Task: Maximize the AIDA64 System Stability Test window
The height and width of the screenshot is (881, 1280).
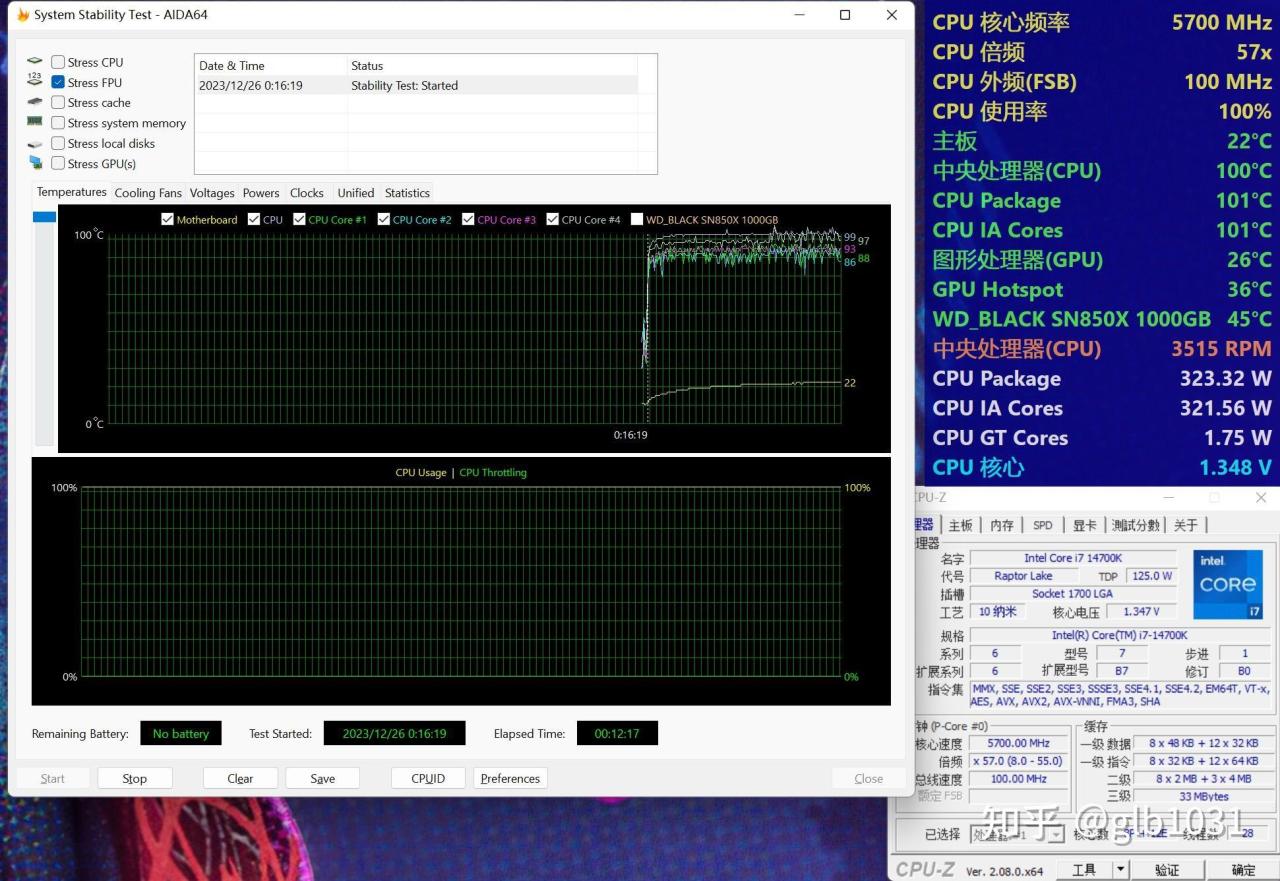Action: [x=845, y=15]
